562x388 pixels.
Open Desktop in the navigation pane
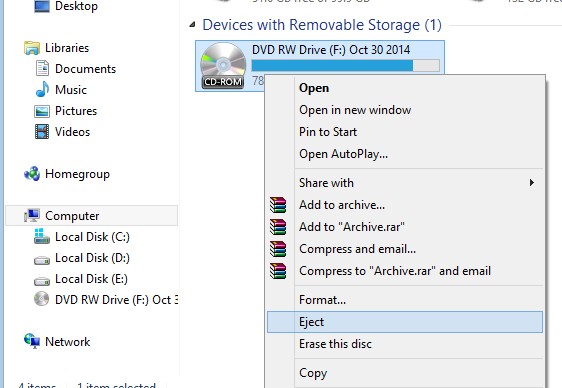tap(76, 6)
